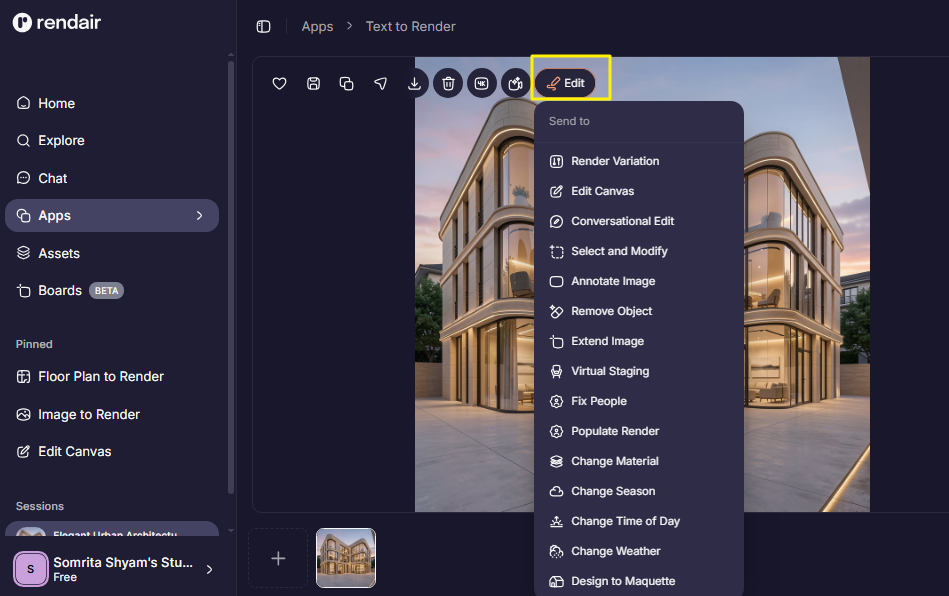This screenshot has height=596, width=949.
Task: Click the copy icon in the render toolbar
Action: tap(346, 84)
